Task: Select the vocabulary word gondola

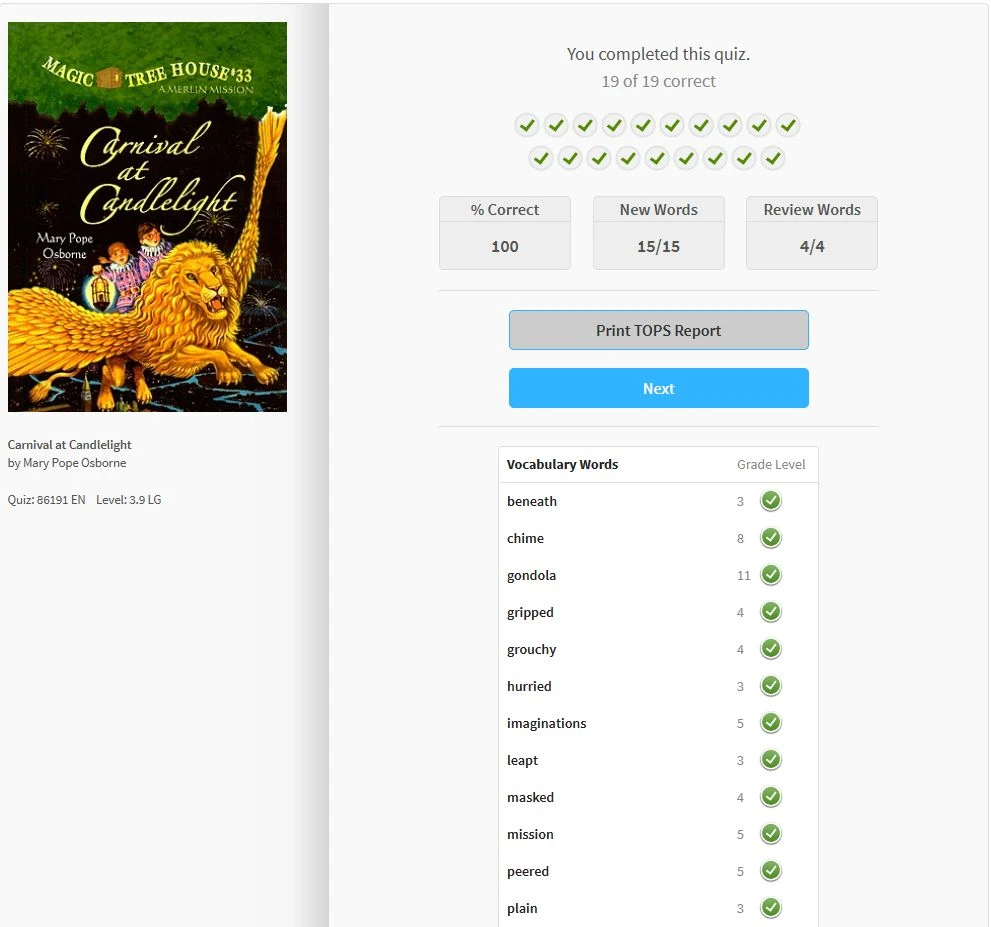Action: point(531,576)
